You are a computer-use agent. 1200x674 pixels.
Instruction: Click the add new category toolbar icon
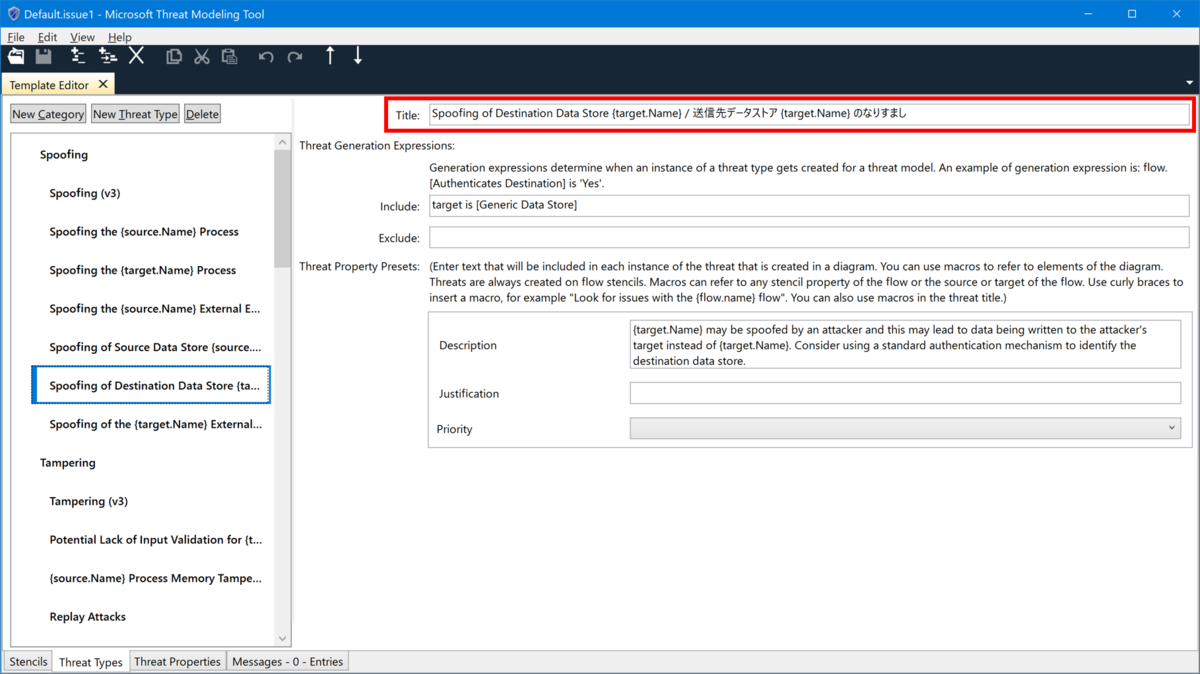tap(77, 56)
